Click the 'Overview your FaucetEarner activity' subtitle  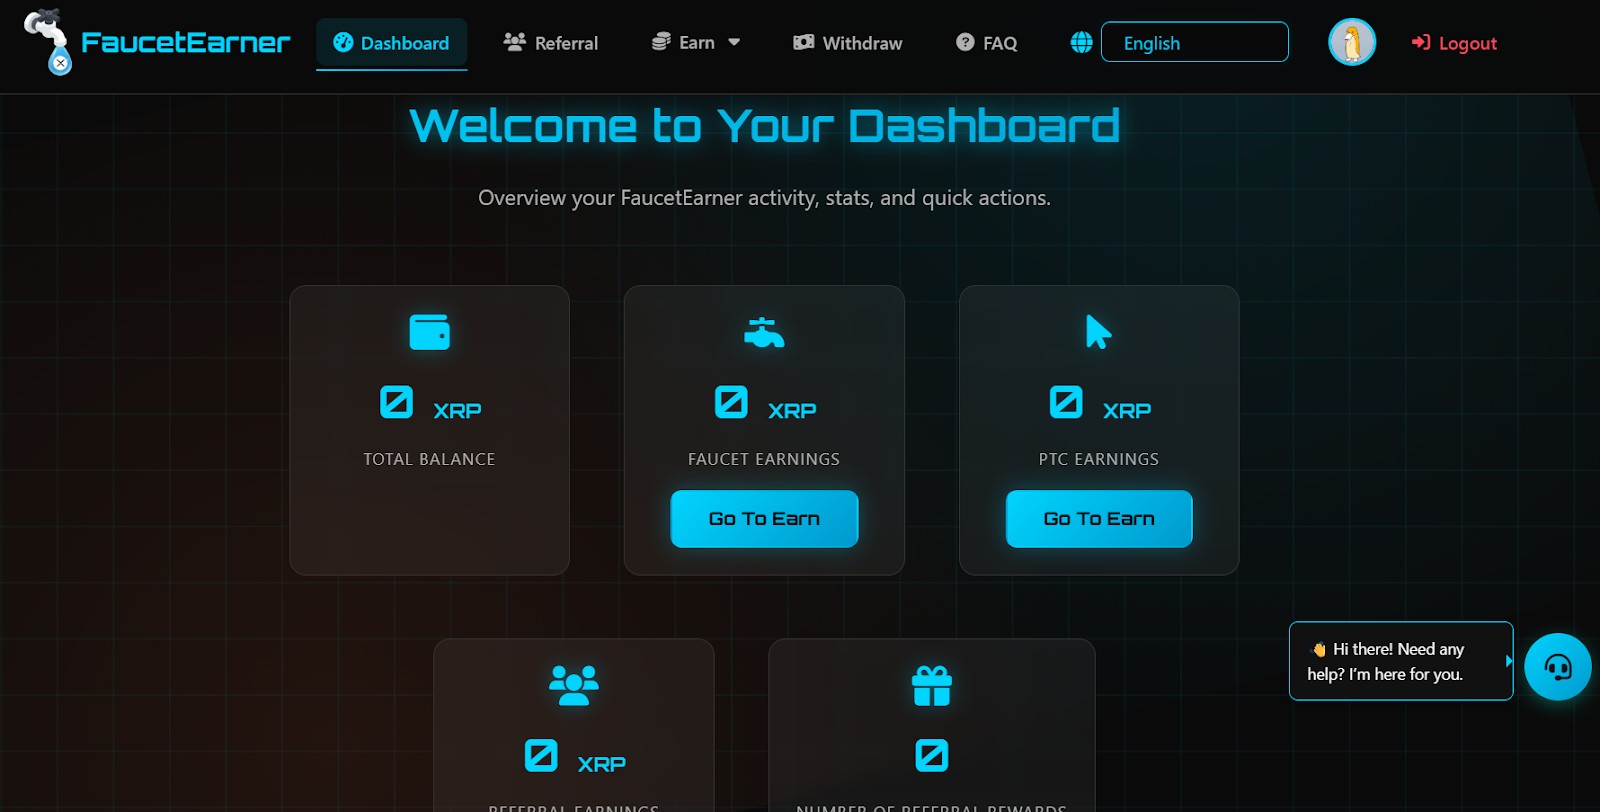(764, 198)
